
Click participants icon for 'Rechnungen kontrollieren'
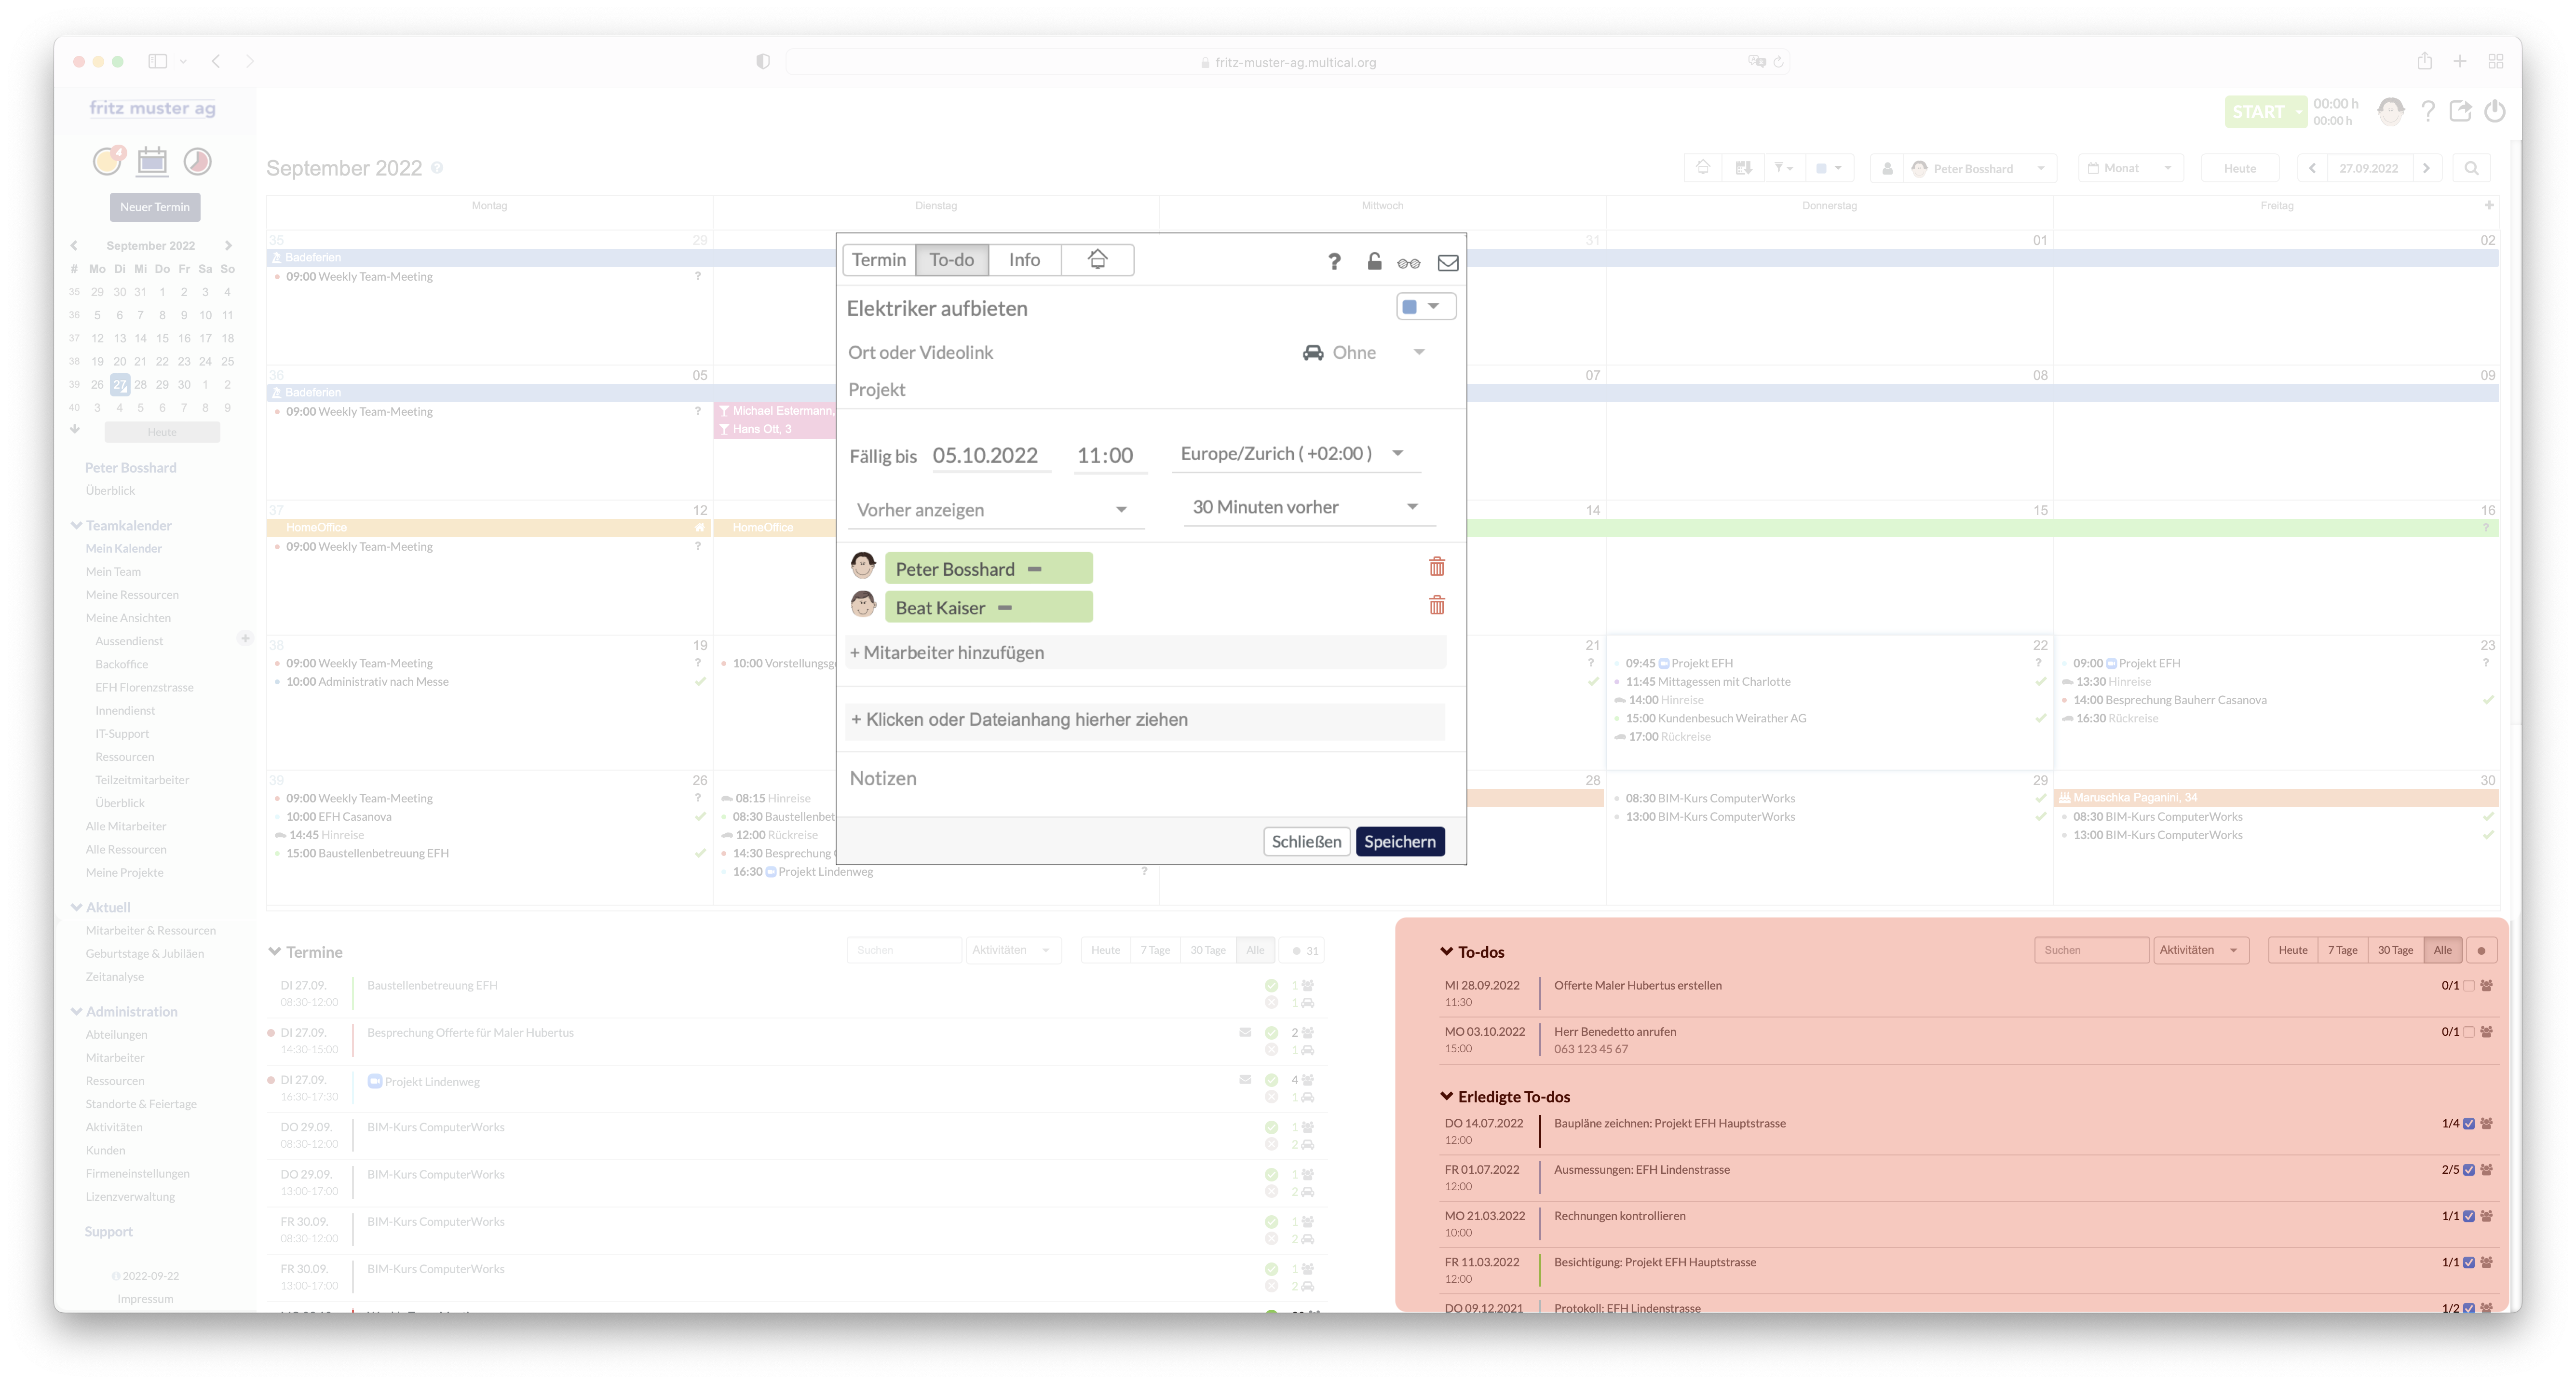[2486, 1217]
